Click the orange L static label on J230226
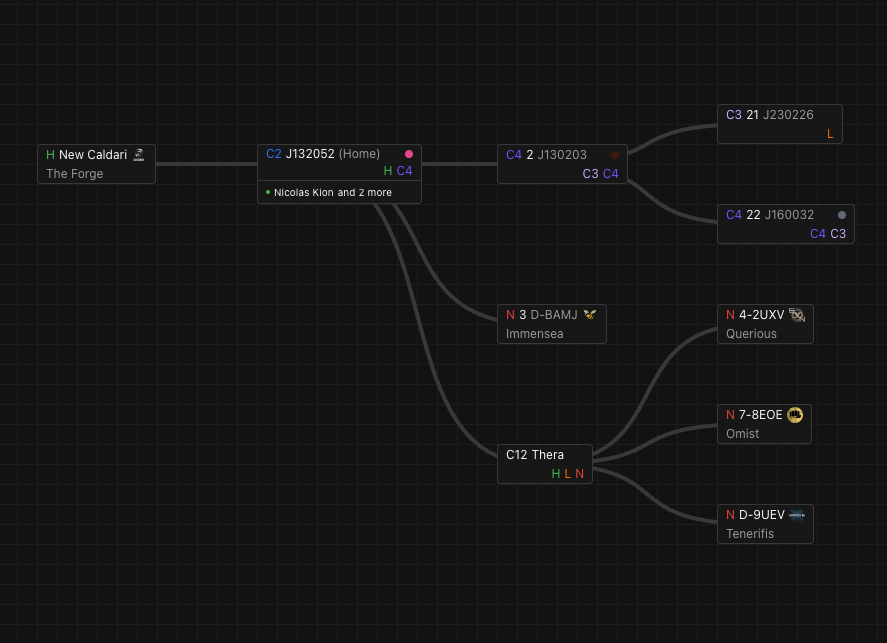Image resolution: width=887 pixels, height=643 pixels. [830, 133]
